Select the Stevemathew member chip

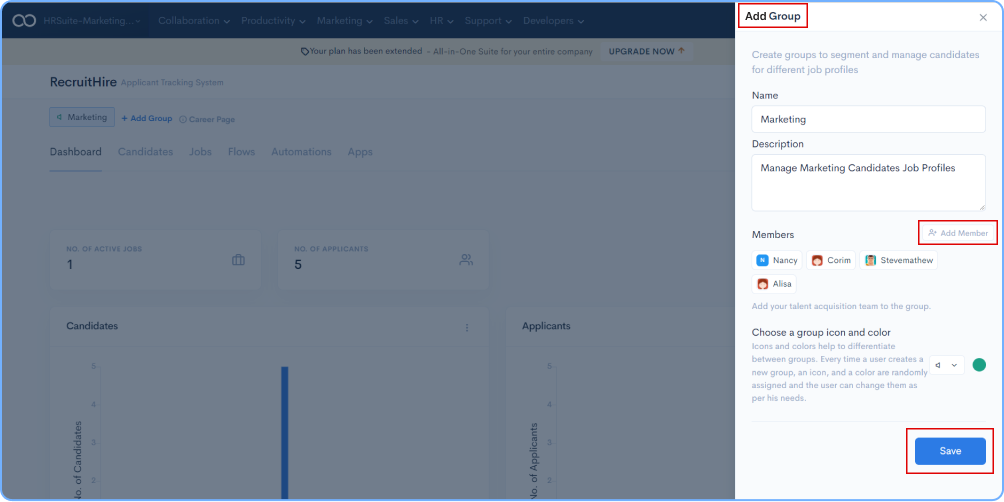pyautogui.click(x=898, y=260)
